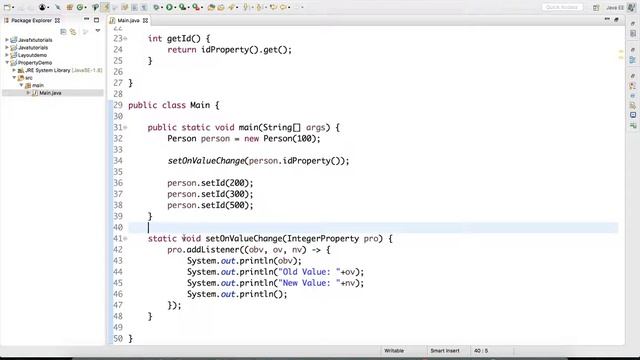Click External Tools red toolbox icon

click(x=196, y=7)
